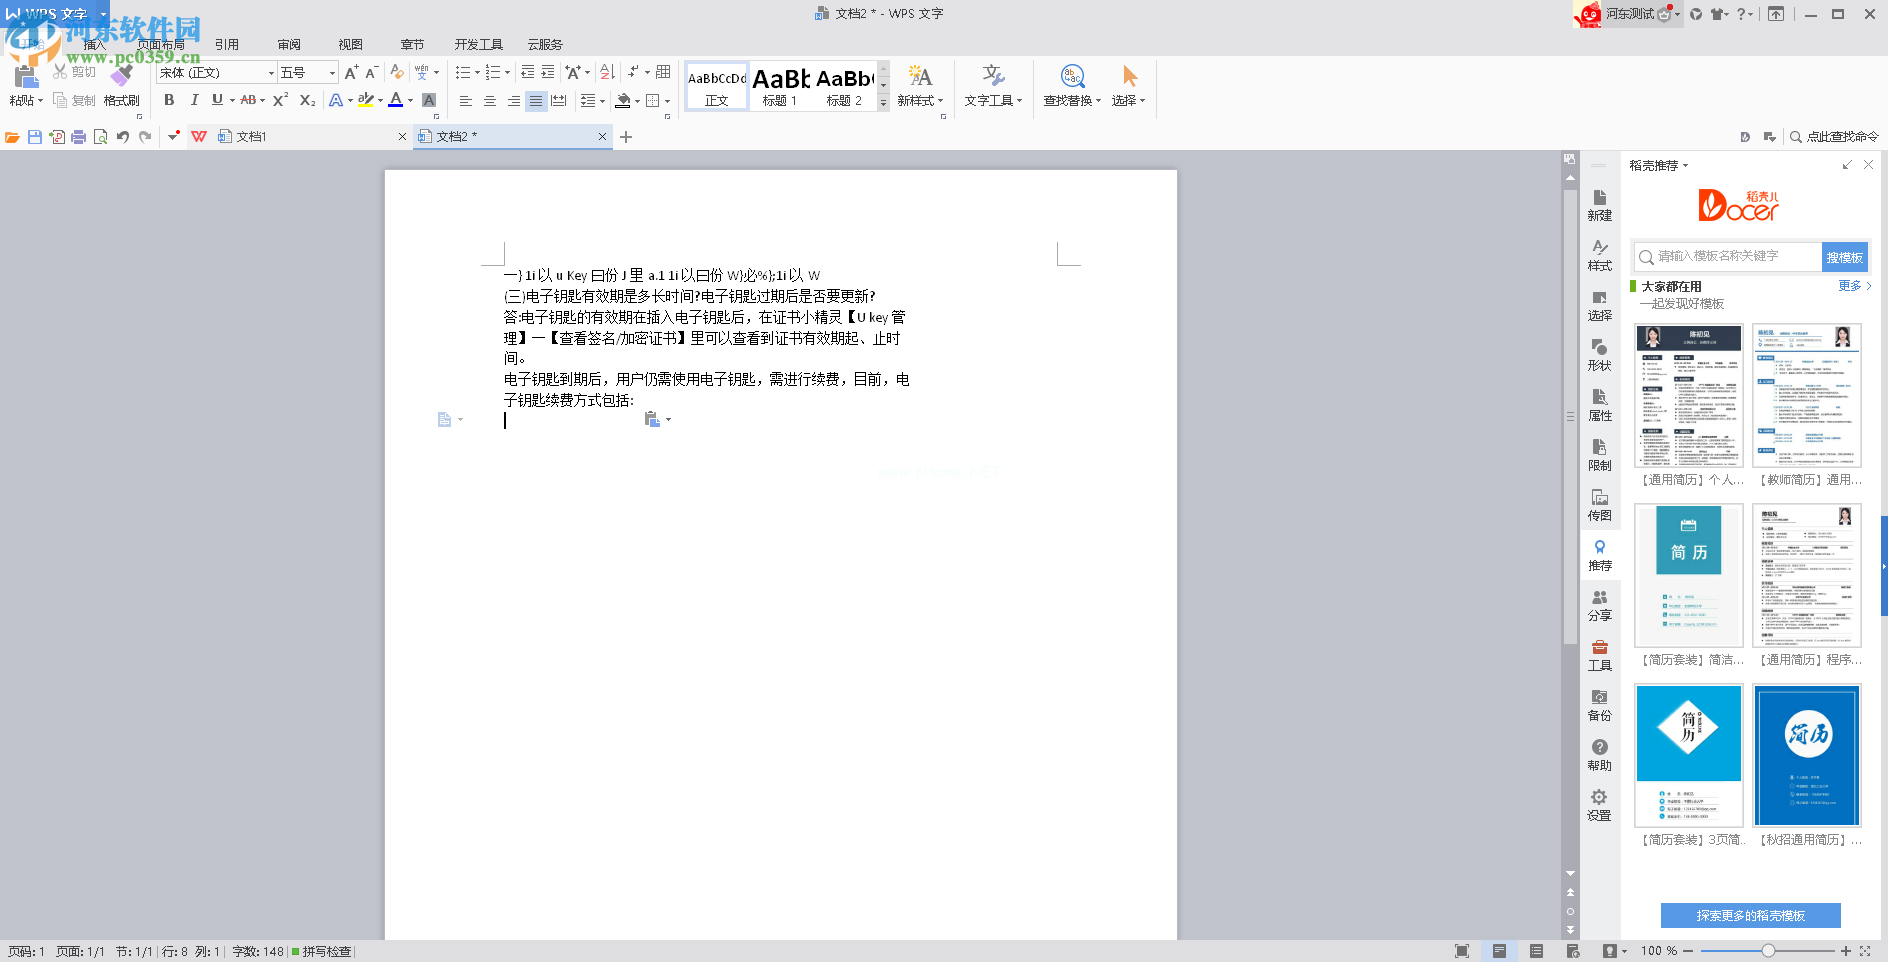Toggle spell check (拼写检查) in status bar
Screen dimensions: 1888x962
(322, 952)
